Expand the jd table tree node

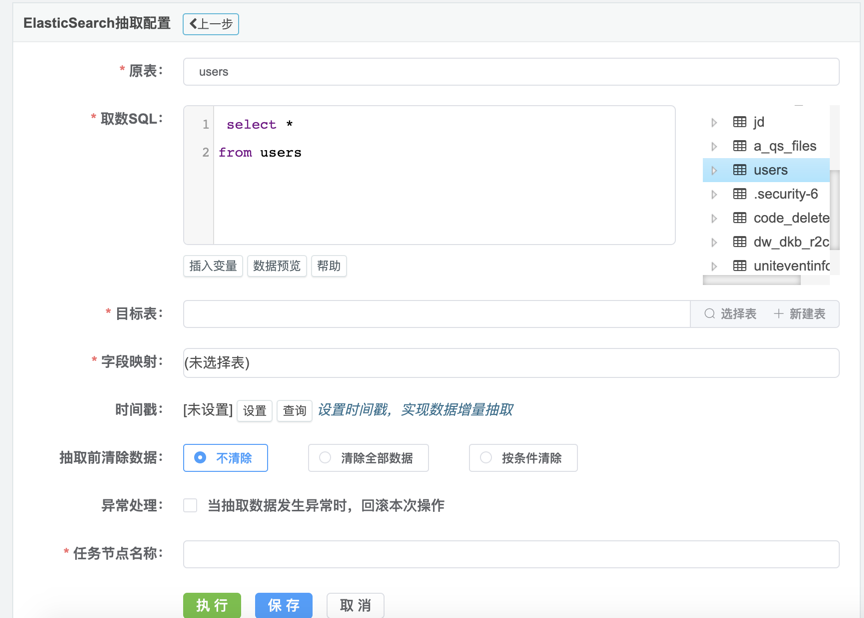(x=714, y=122)
